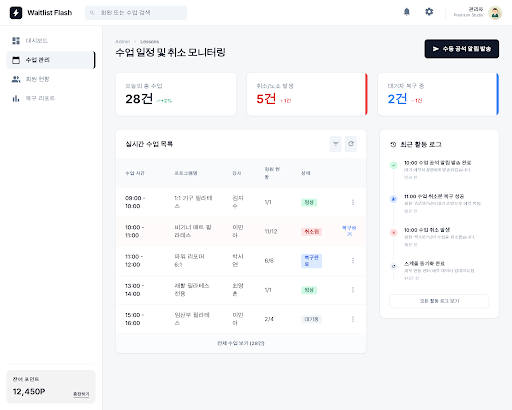The height and width of the screenshot is (410, 512).
Task: Click the Waitlist Flash lightning logo
Action: pos(16,13)
